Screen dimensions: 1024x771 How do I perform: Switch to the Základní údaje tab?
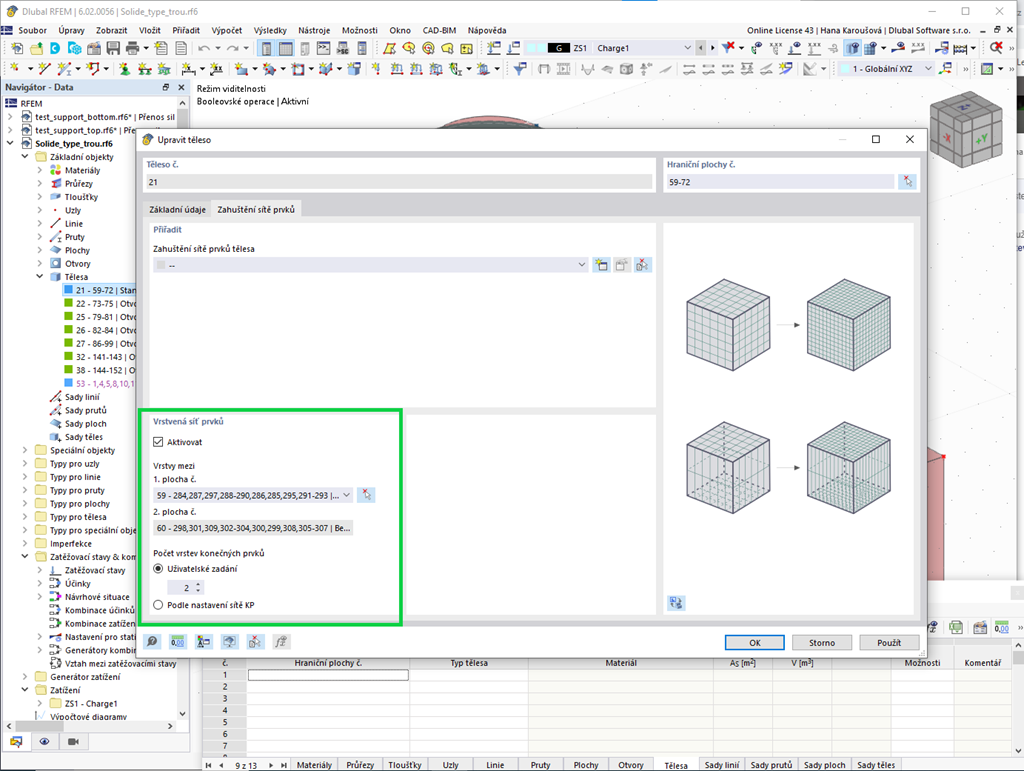178,210
